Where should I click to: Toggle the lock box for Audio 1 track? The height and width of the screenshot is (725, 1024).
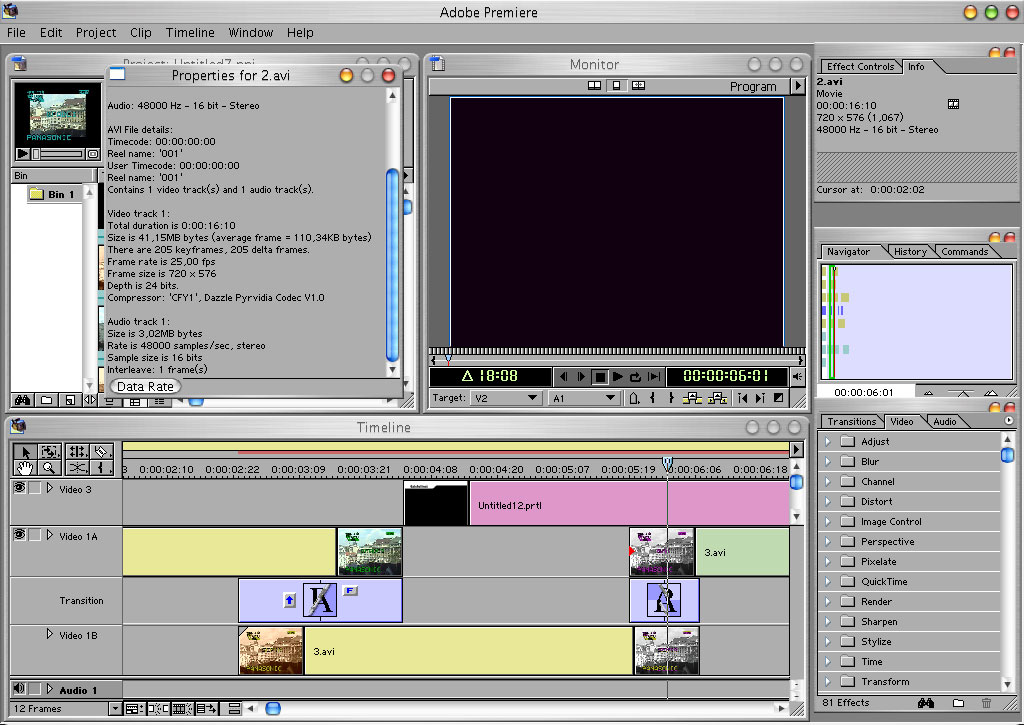point(35,688)
